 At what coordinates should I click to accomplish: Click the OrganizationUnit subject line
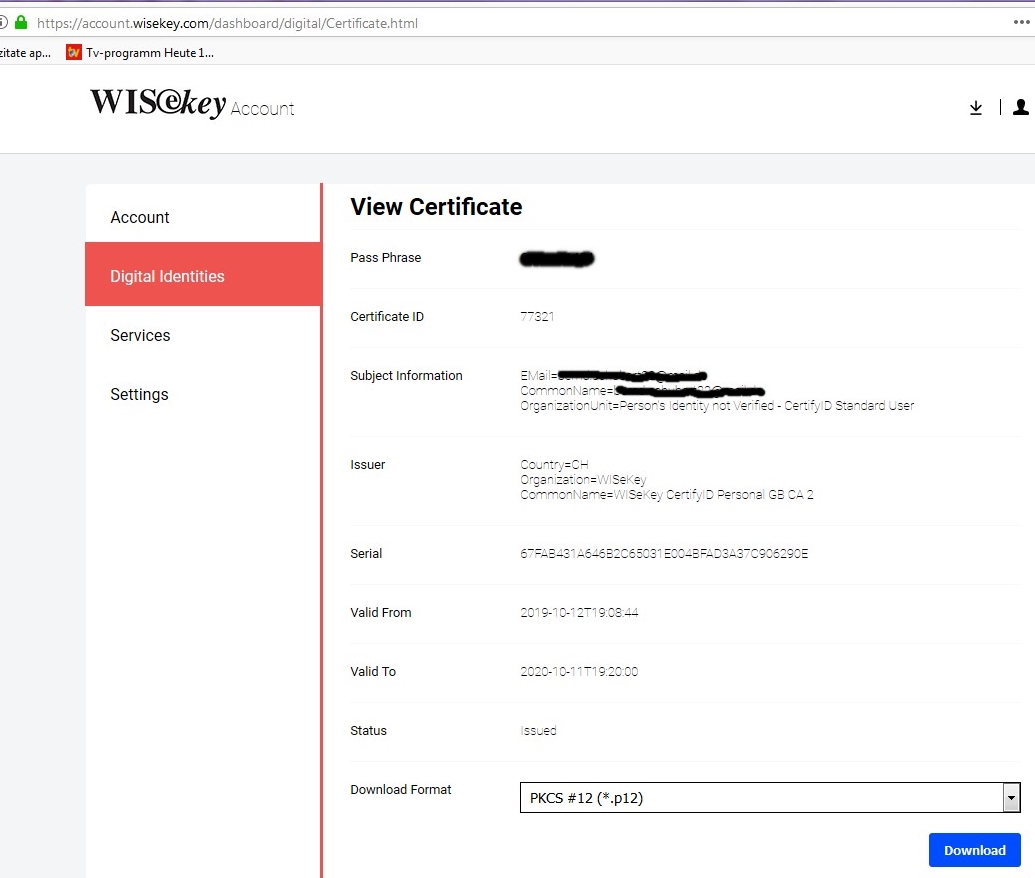(717, 406)
